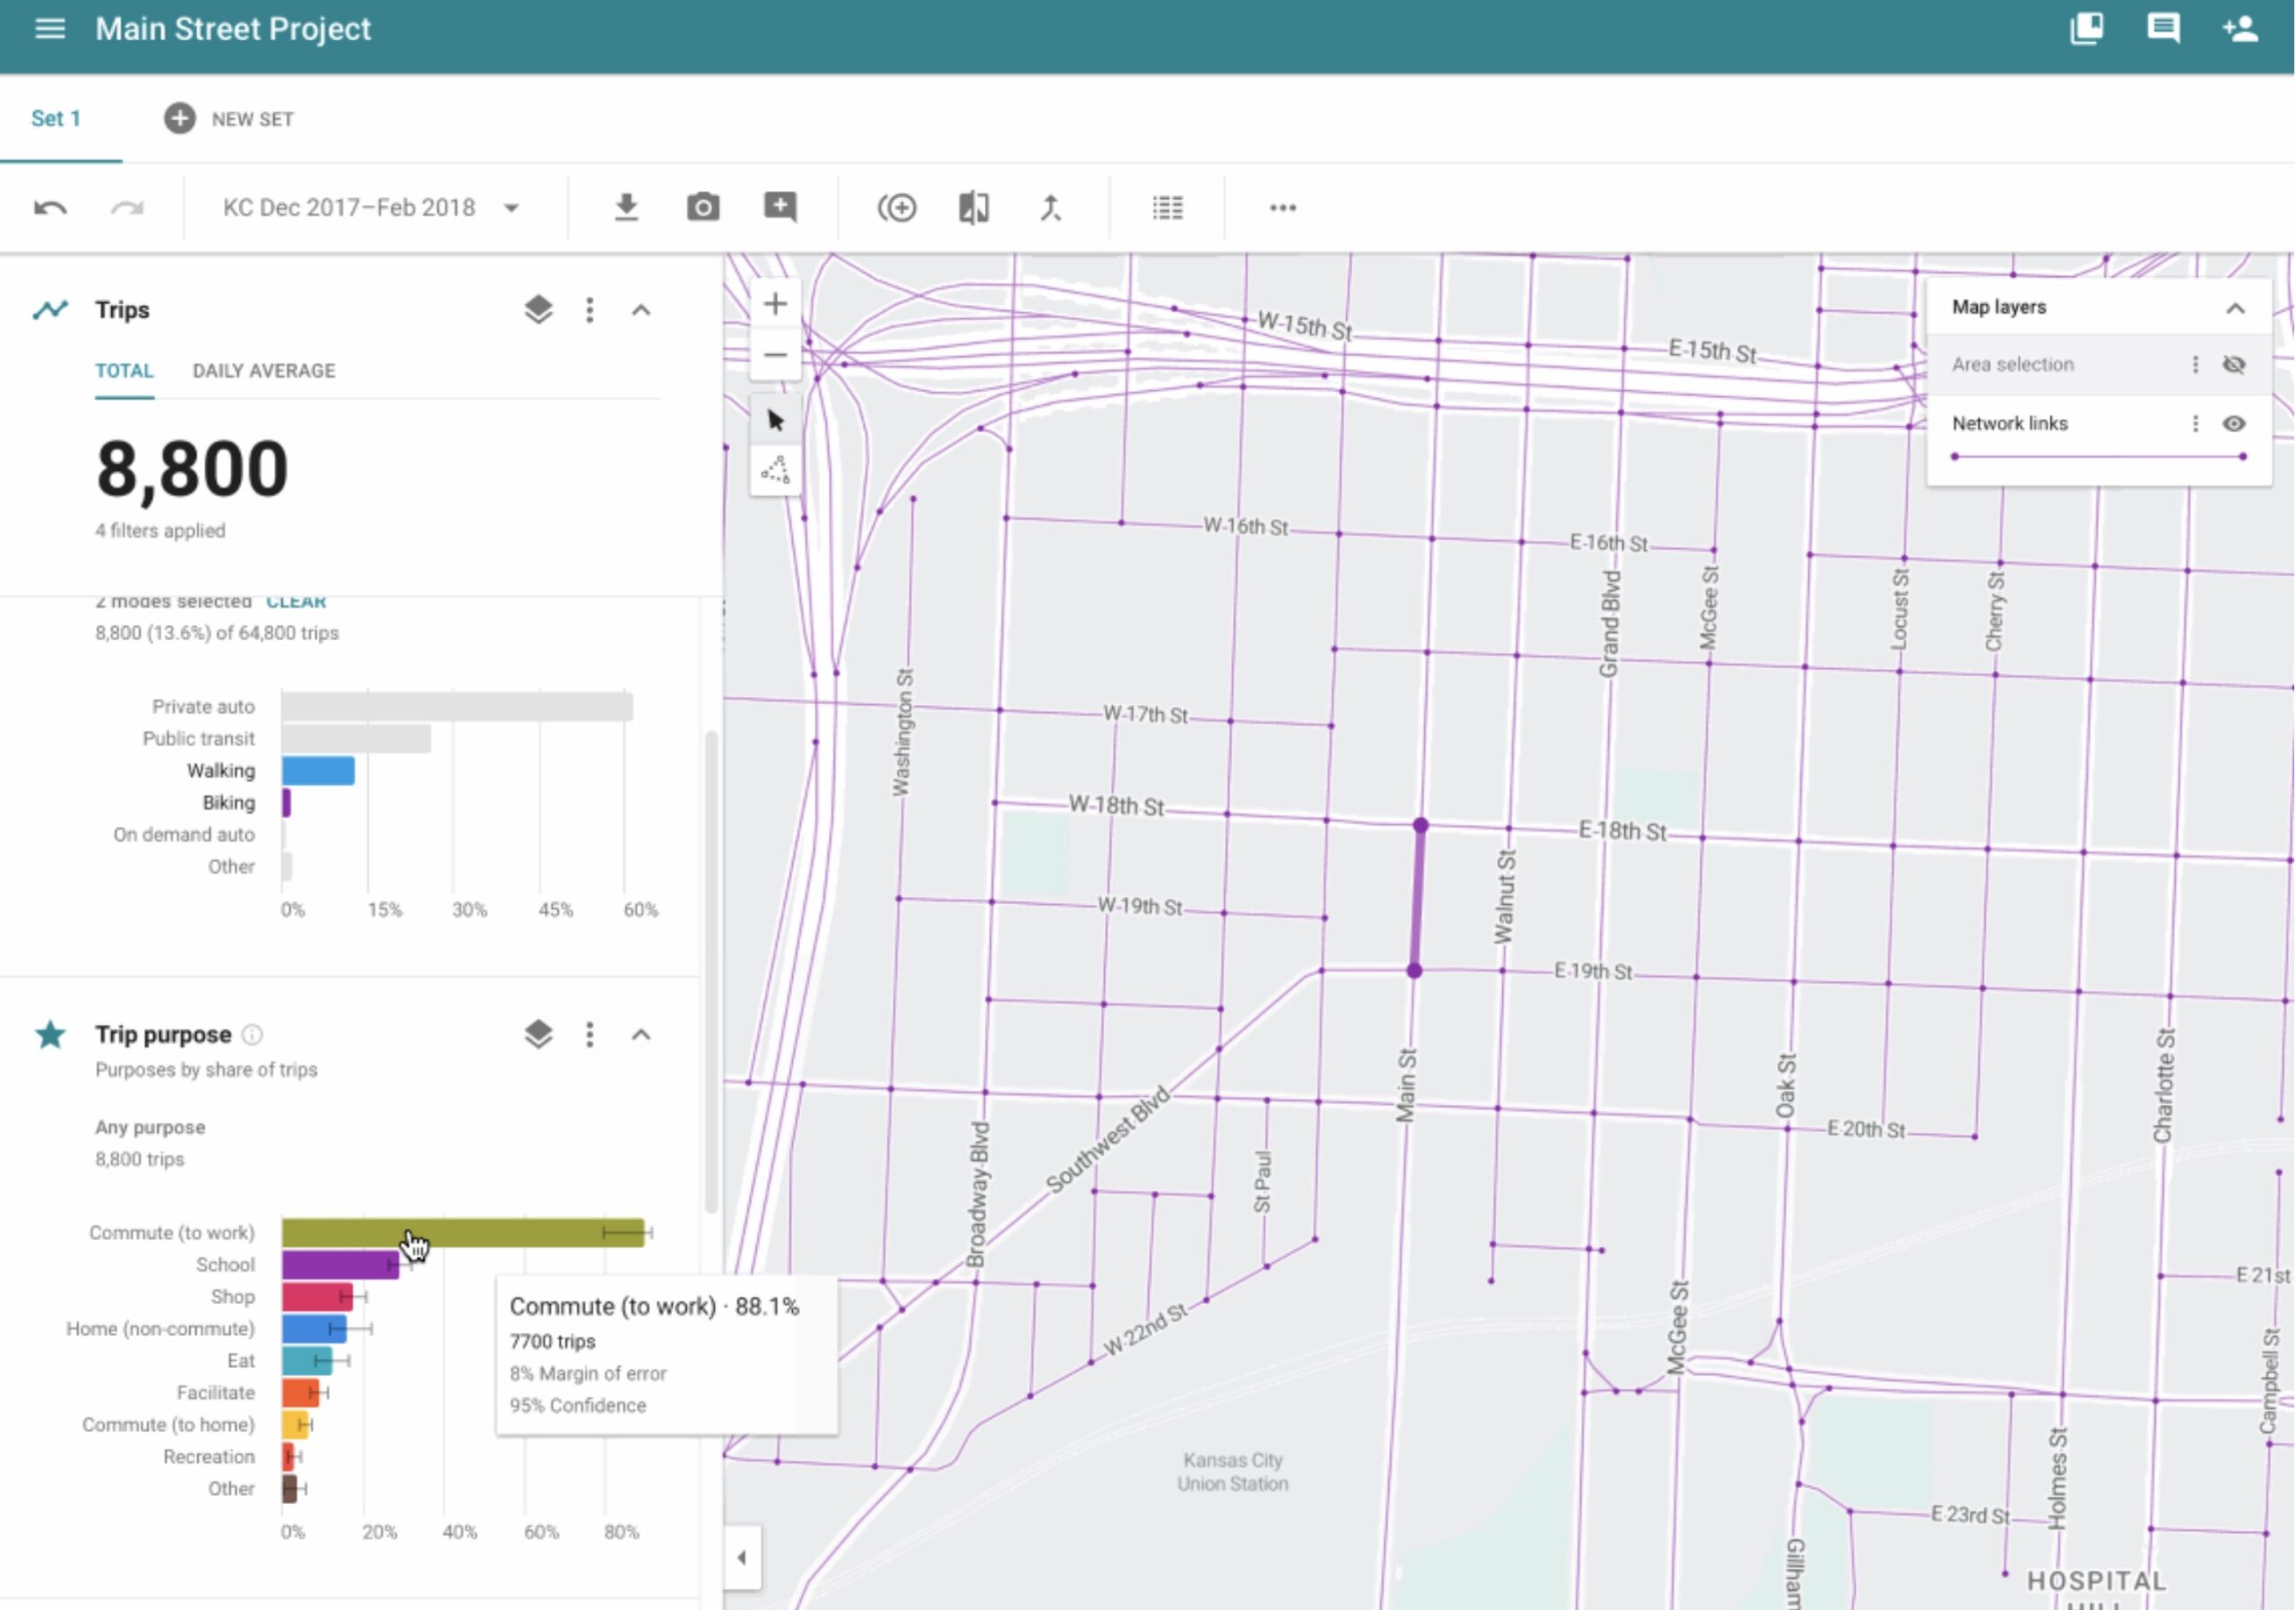Adjust the Network links opacity slider

click(2098, 457)
